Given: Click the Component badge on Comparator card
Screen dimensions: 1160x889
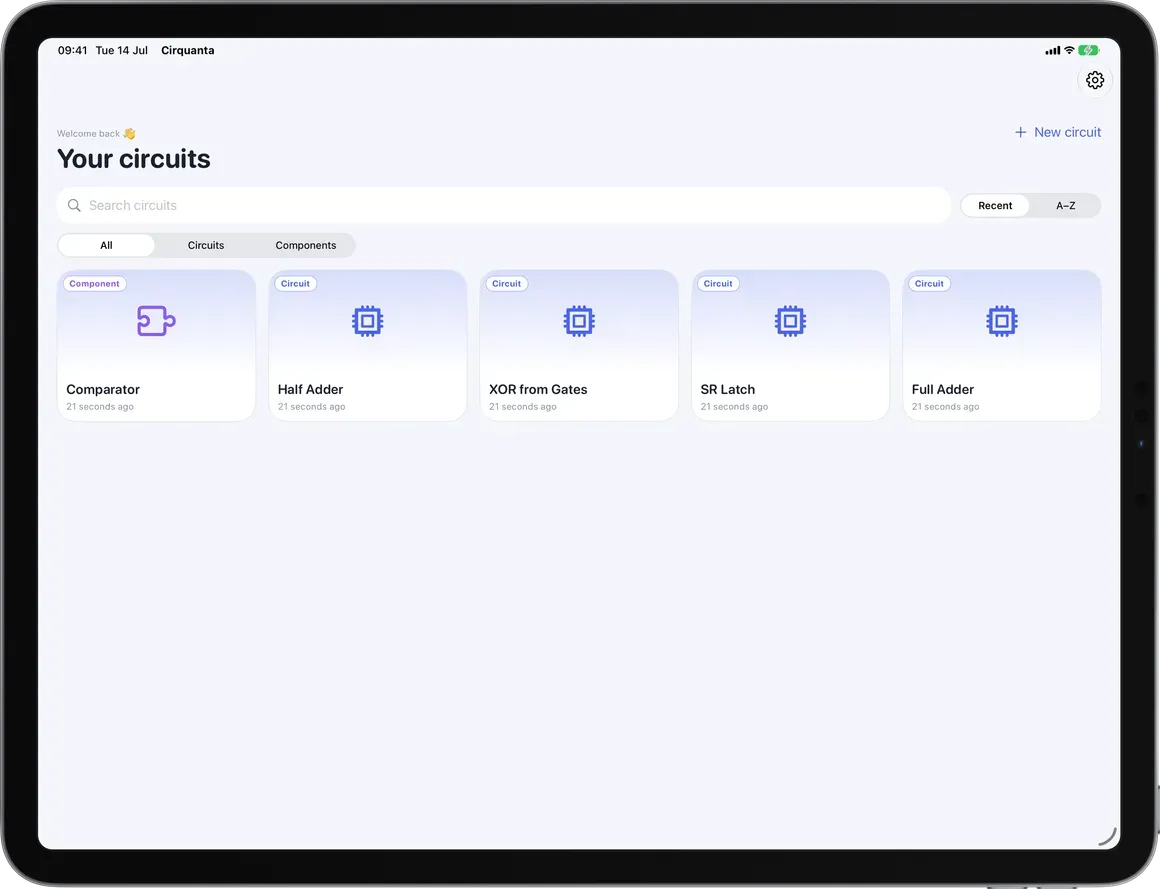Looking at the screenshot, I should click(x=94, y=284).
